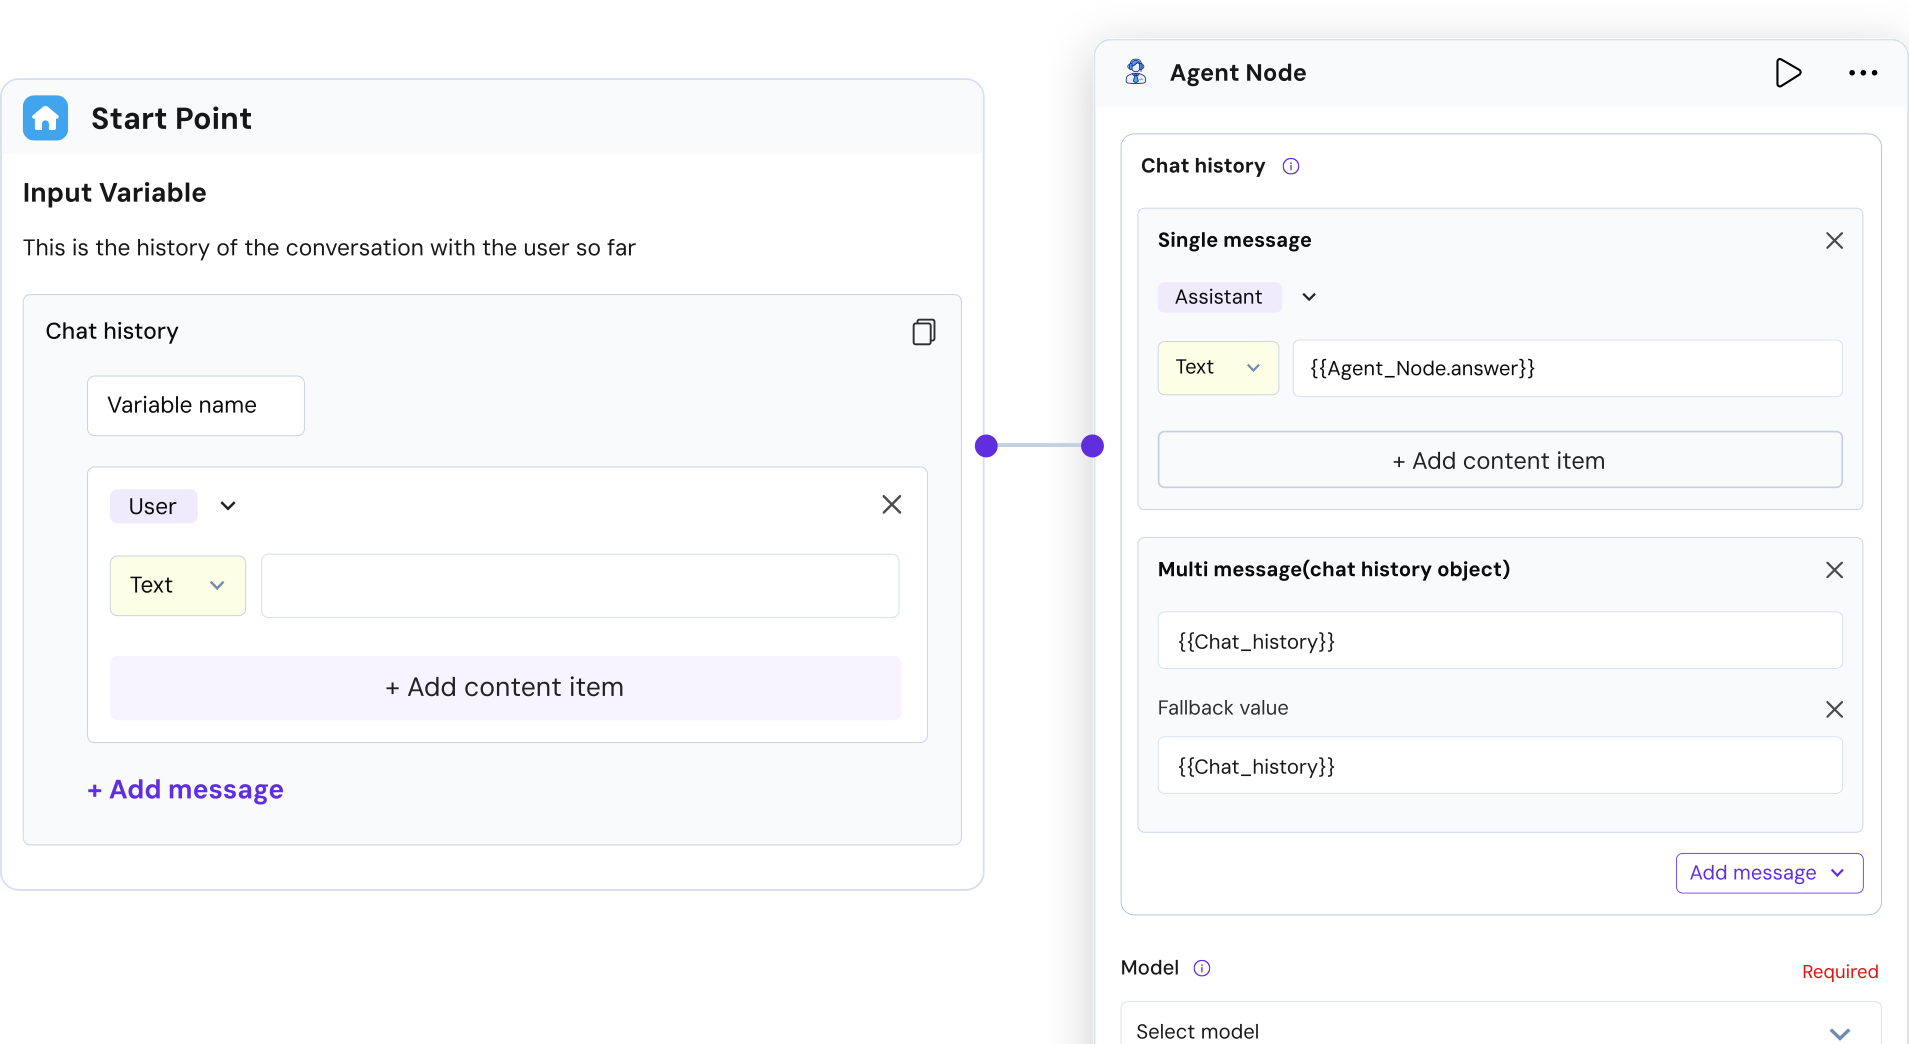The image size is (1909, 1044).
Task: Remove the Single message block
Action: tap(1834, 241)
